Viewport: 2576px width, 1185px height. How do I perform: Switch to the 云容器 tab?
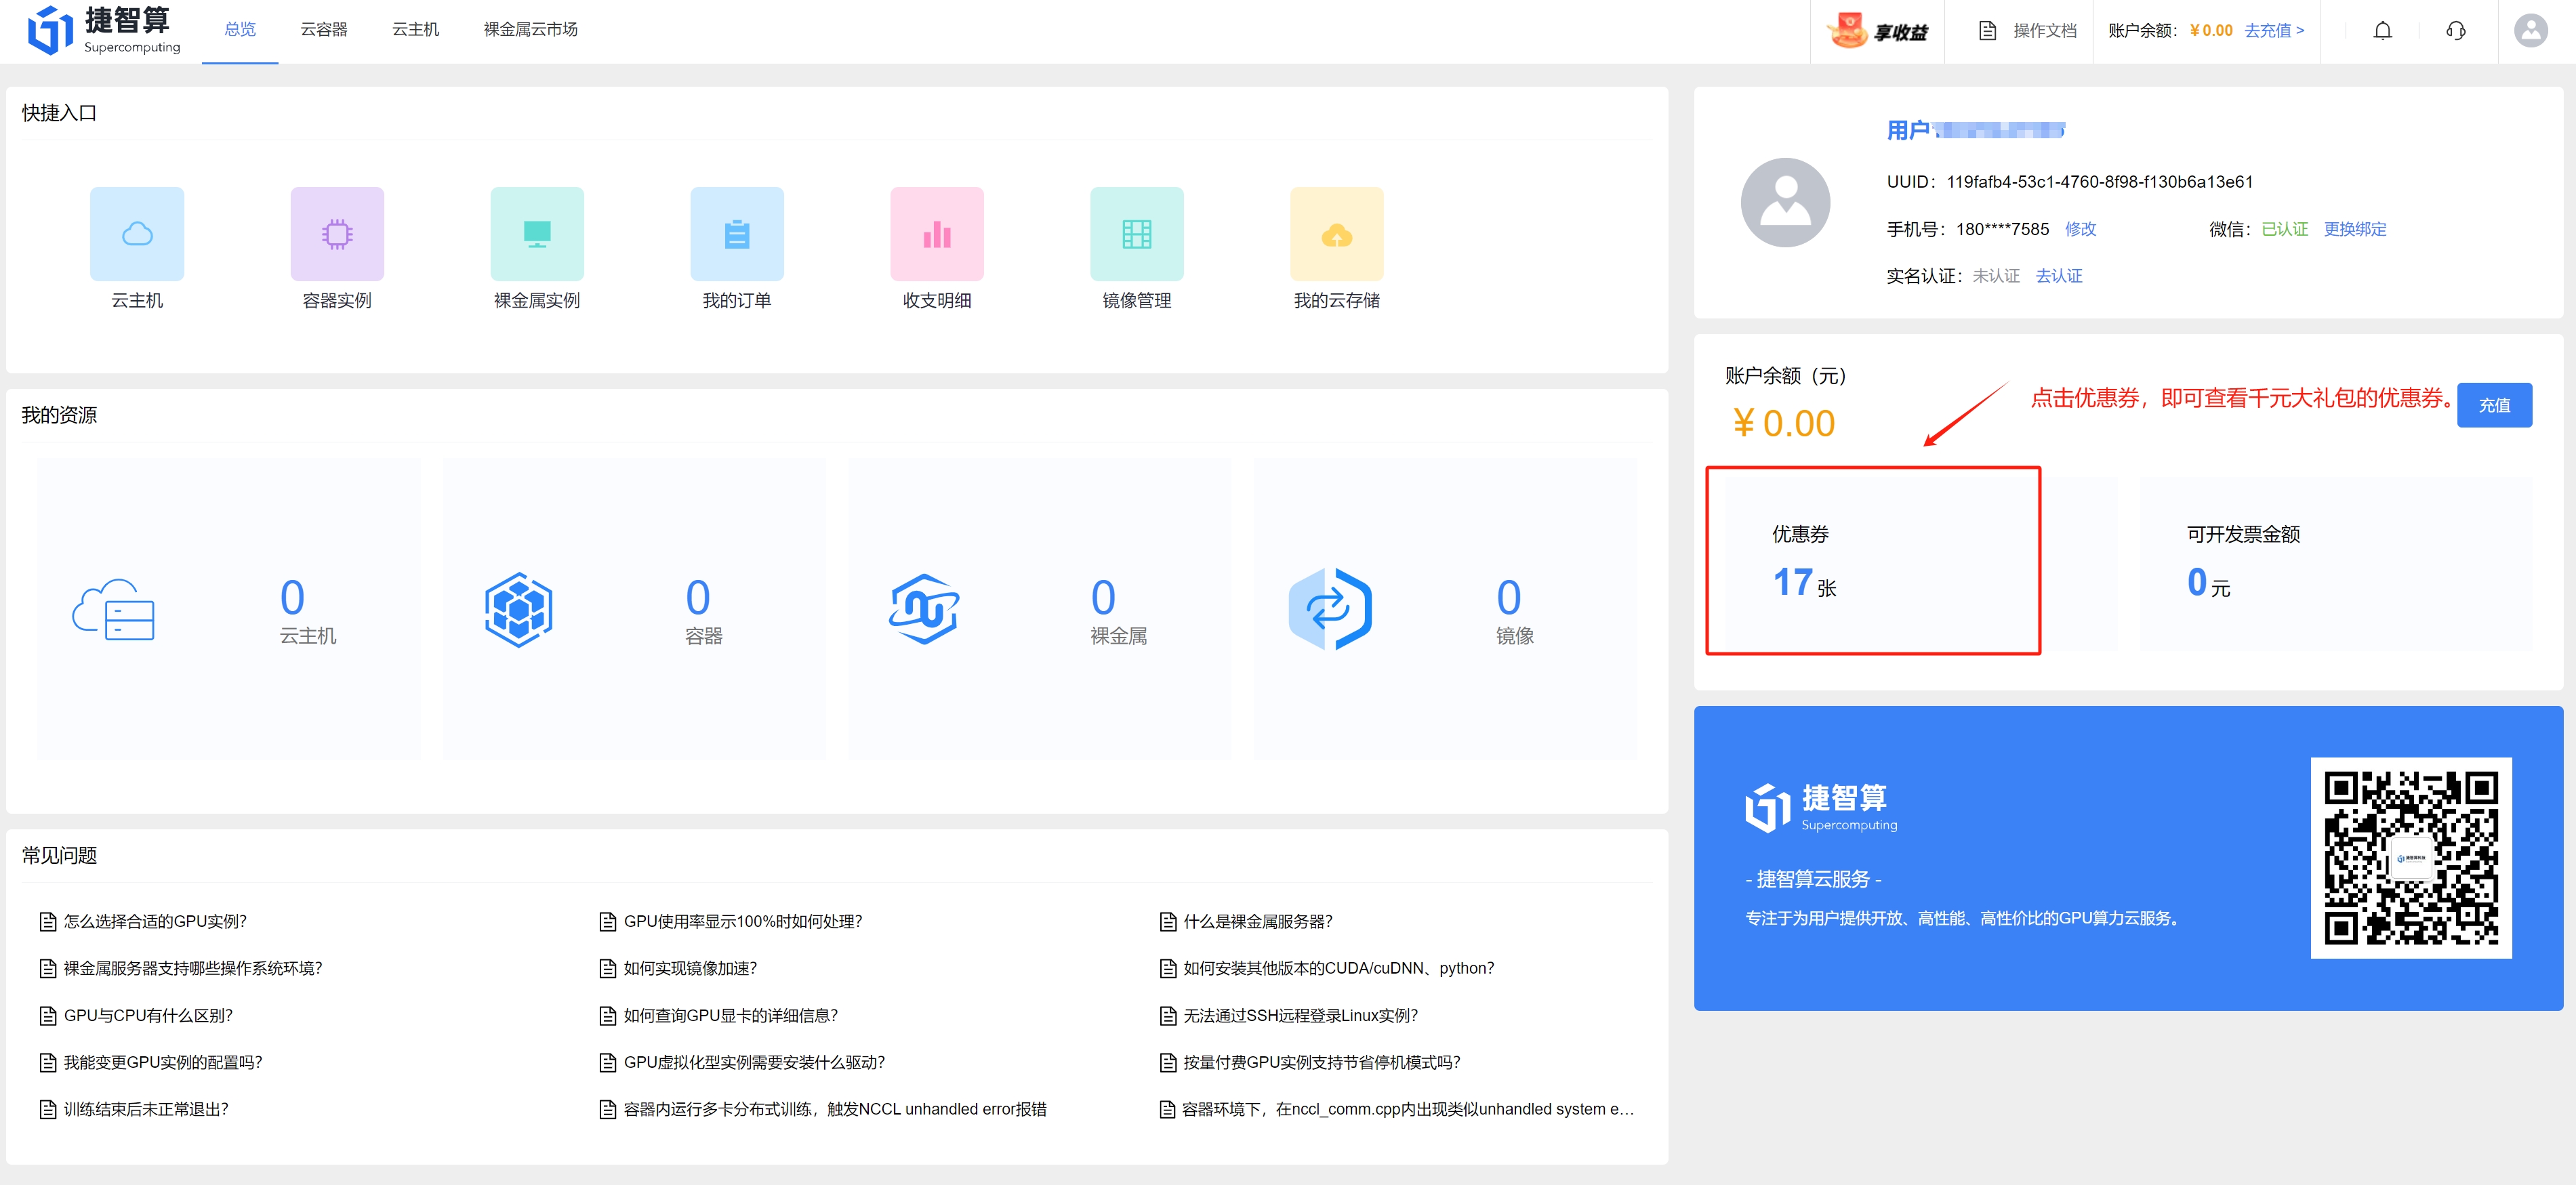(x=324, y=30)
